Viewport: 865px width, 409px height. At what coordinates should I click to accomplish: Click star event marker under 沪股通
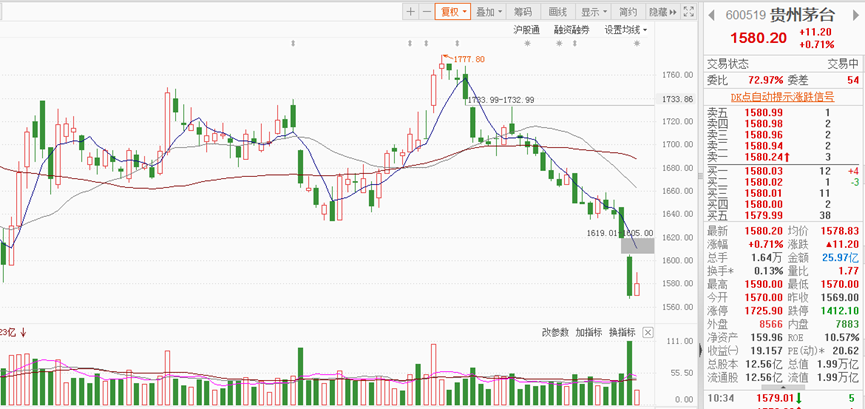[527, 44]
